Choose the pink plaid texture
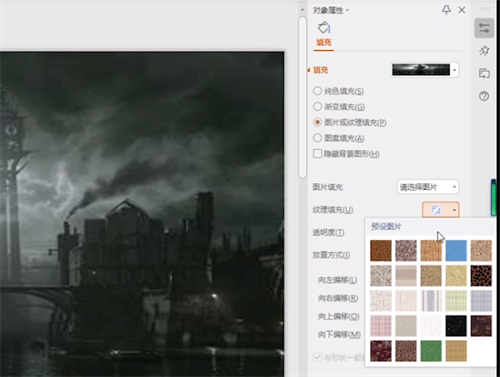500x377 pixels. (381, 326)
